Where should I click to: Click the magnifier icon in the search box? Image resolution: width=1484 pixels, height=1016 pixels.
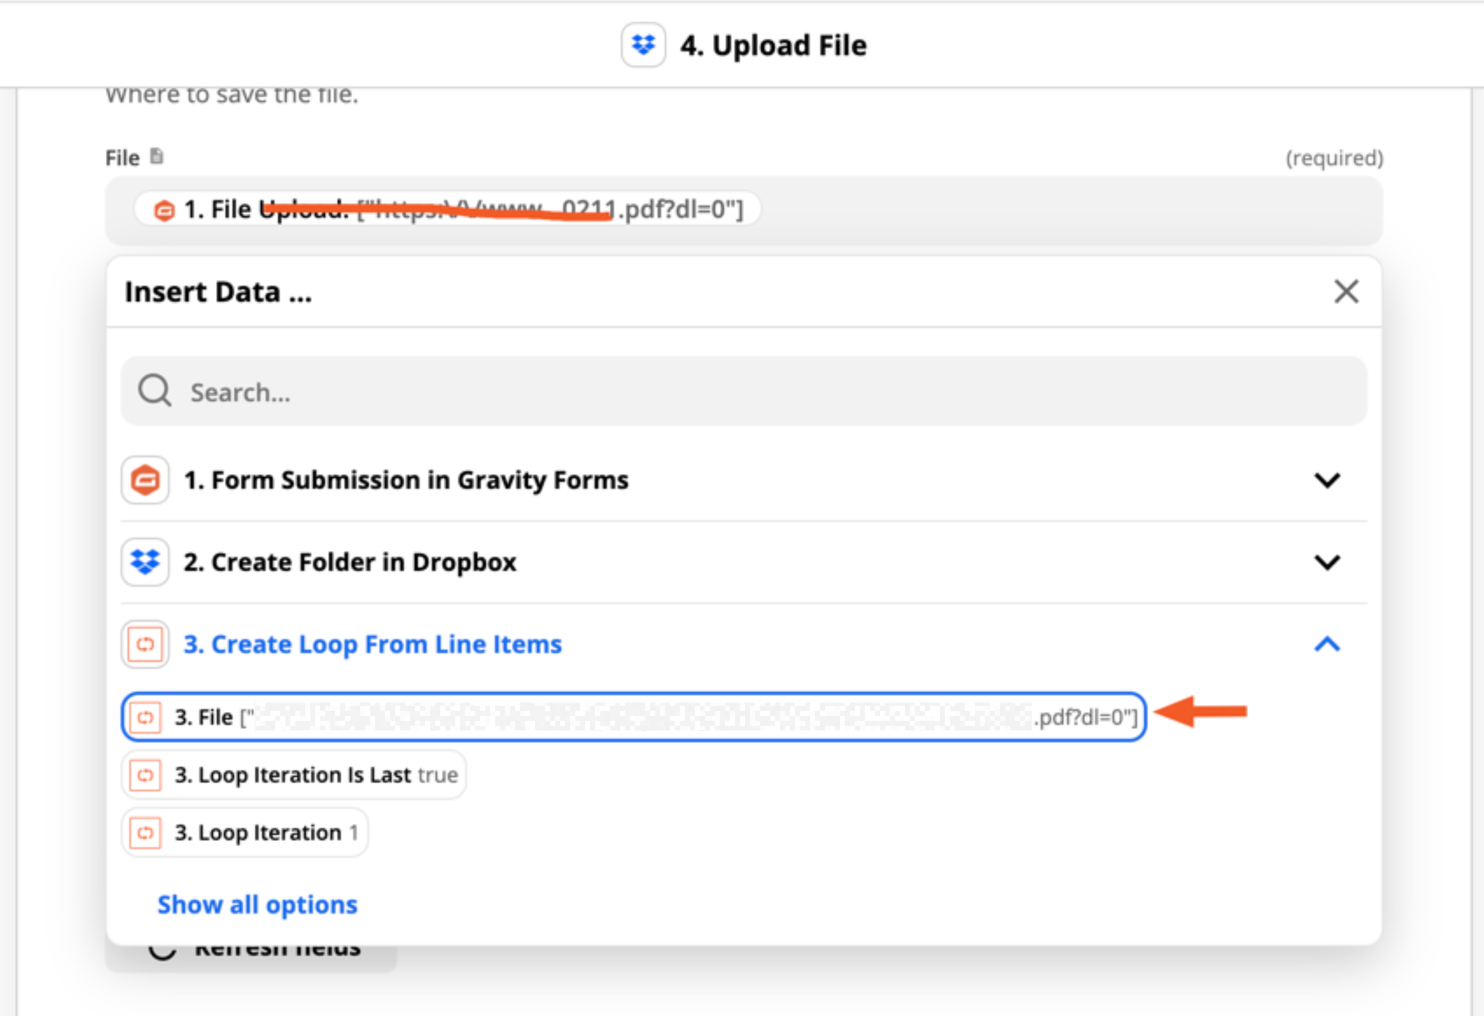click(155, 390)
